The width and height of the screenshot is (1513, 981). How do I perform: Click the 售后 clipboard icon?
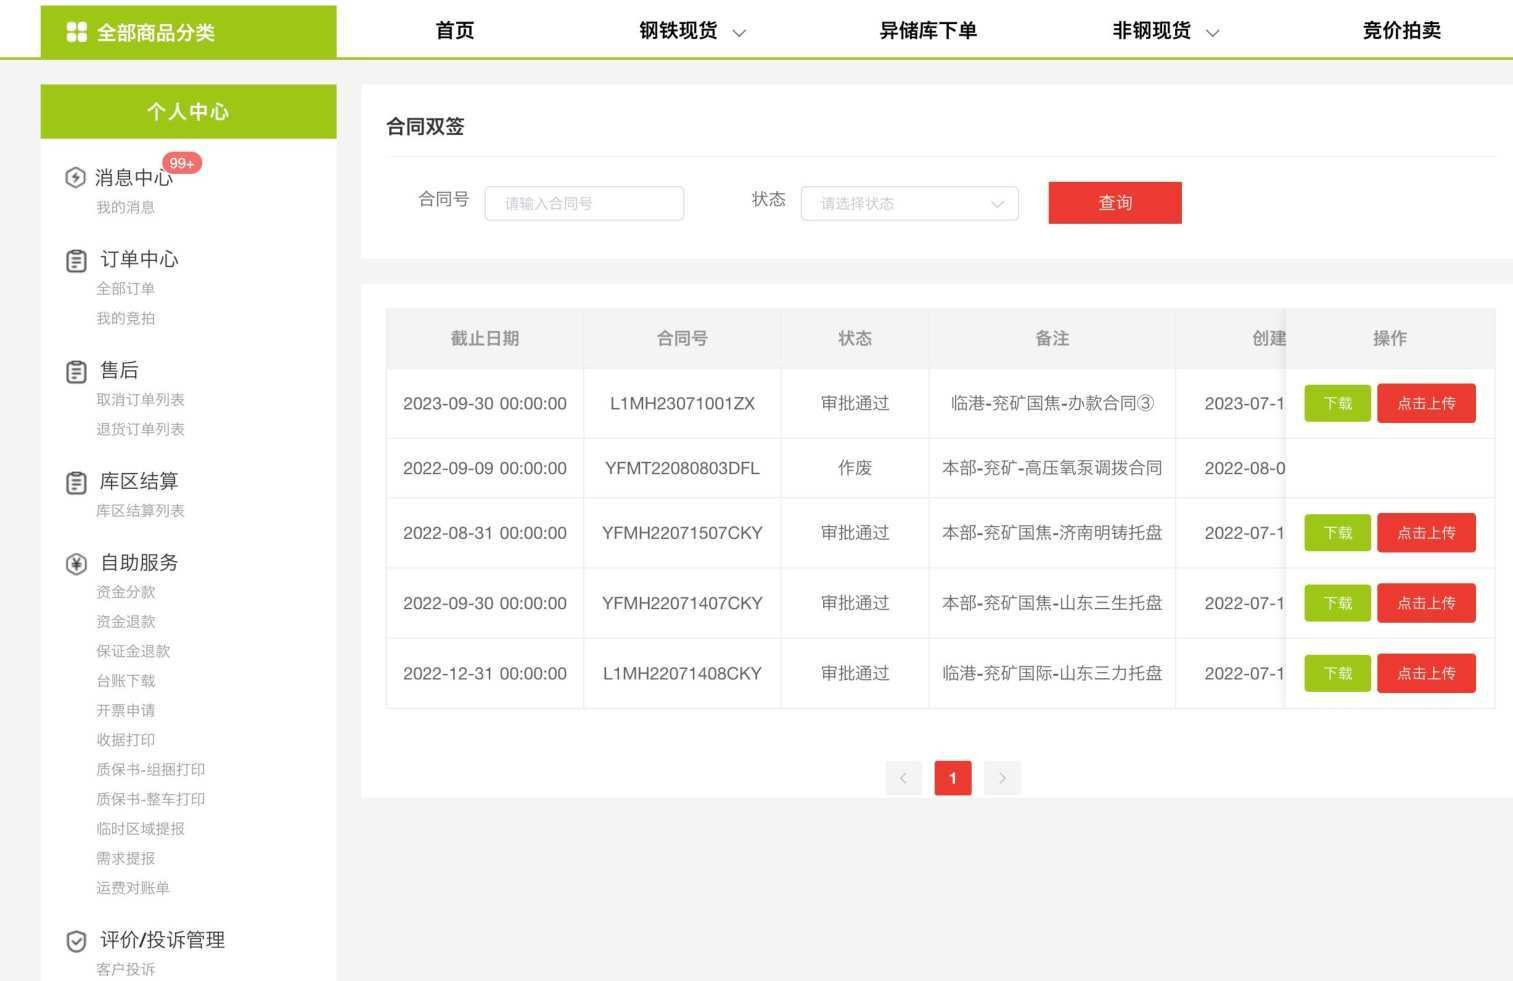pos(76,372)
